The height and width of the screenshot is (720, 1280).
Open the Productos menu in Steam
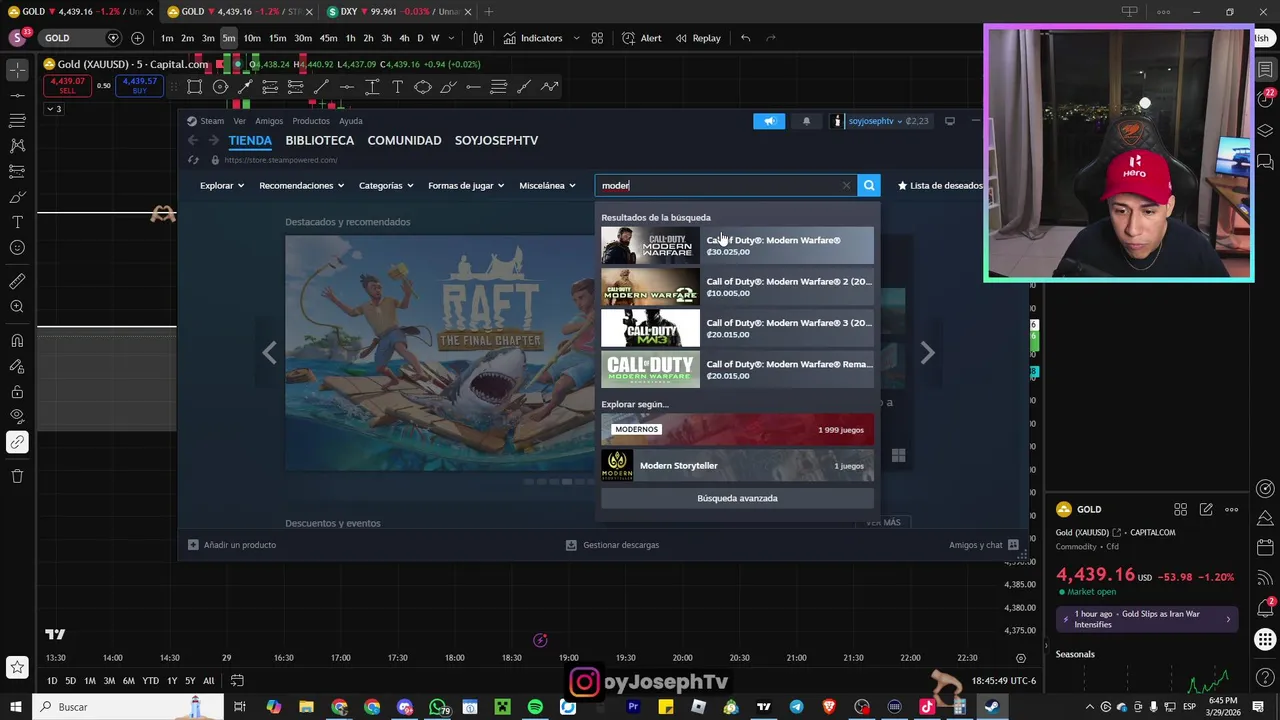[x=311, y=121]
